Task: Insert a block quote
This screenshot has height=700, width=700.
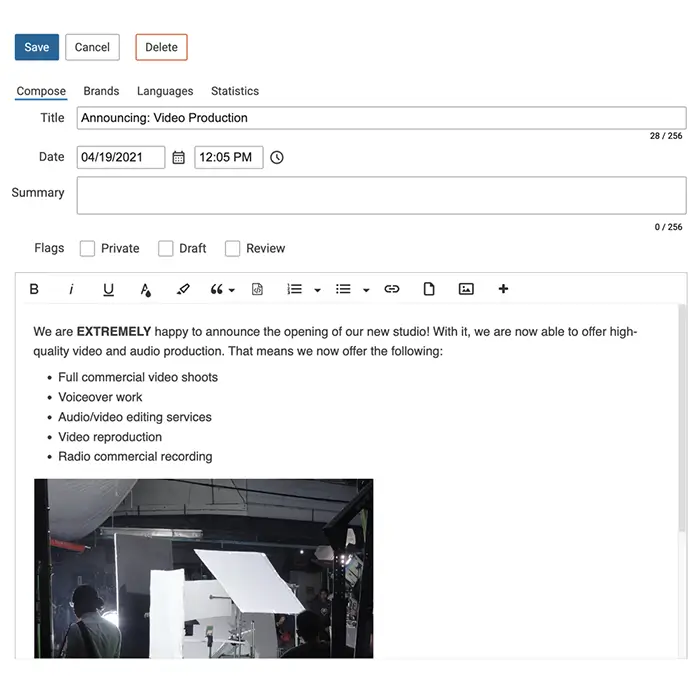Action: [x=217, y=289]
